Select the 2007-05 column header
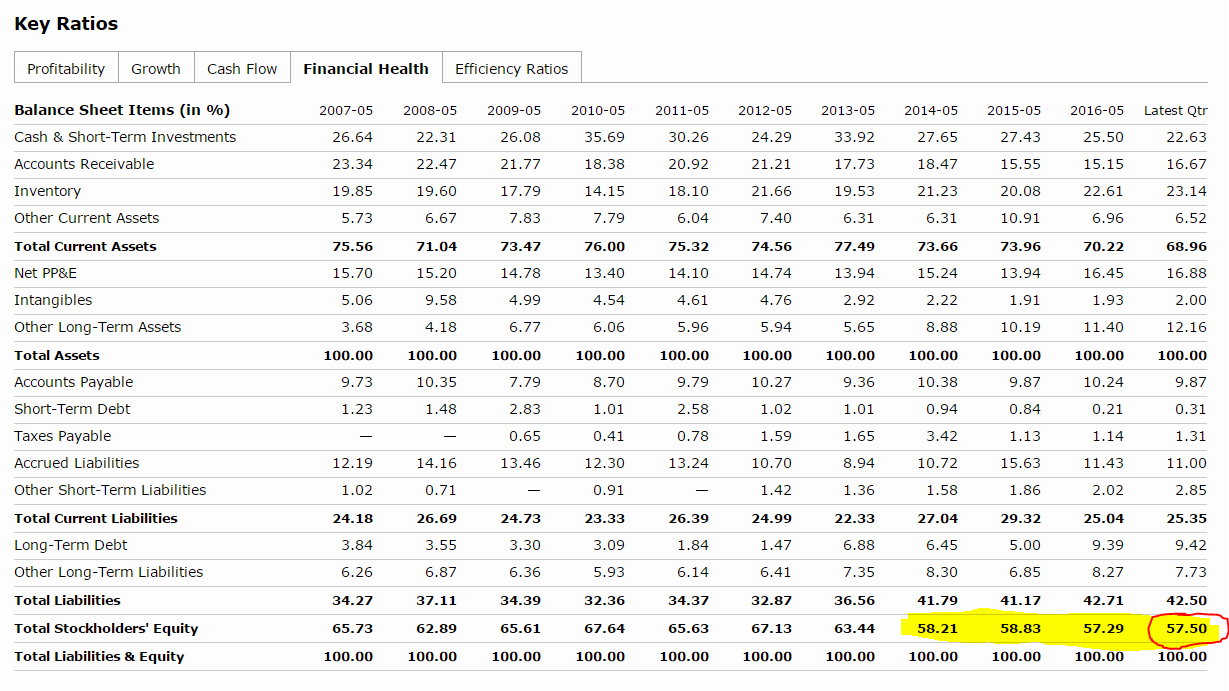The height and width of the screenshot is (691, 1229). [x=346, y=110]
